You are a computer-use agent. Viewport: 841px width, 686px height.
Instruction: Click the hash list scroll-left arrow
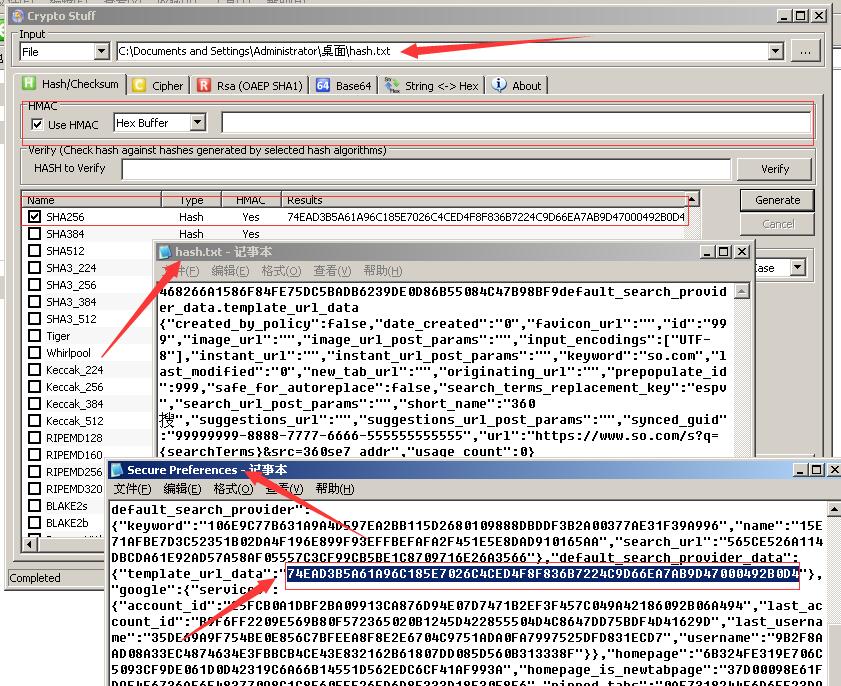pyautogui.click(x=29, y=544)
